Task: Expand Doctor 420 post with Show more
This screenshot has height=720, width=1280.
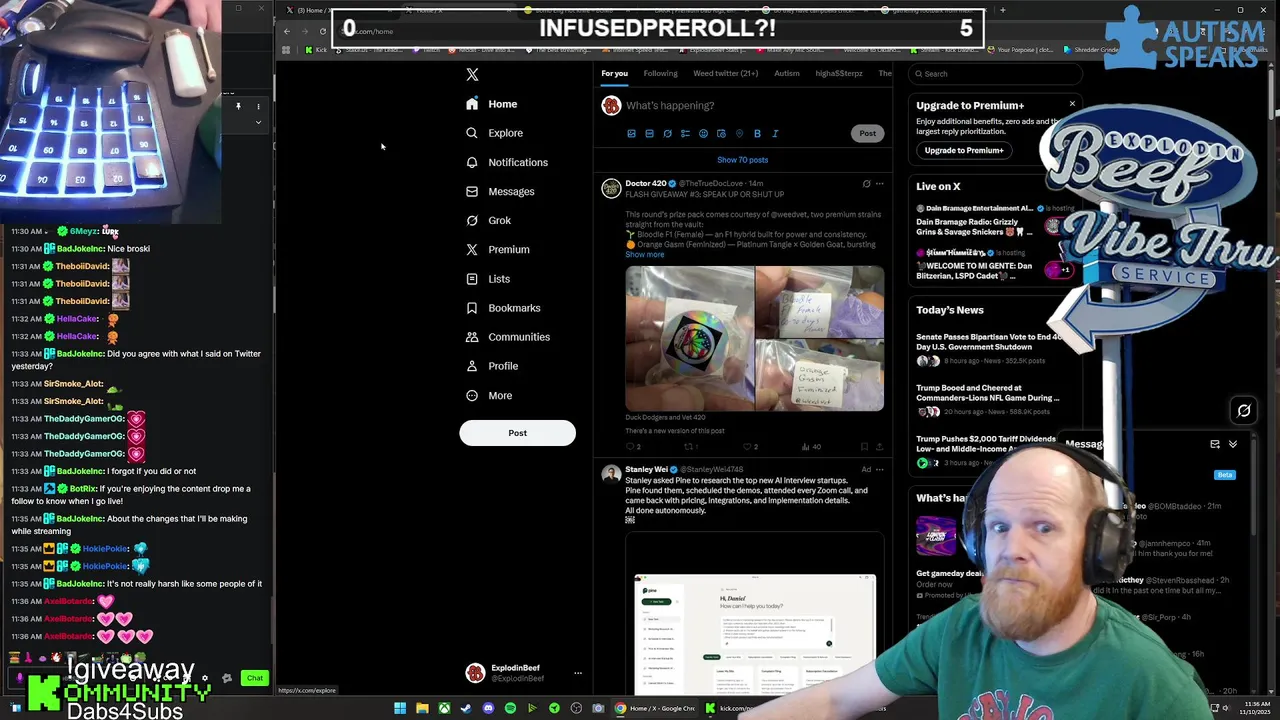Action: (x=644, y=254)
